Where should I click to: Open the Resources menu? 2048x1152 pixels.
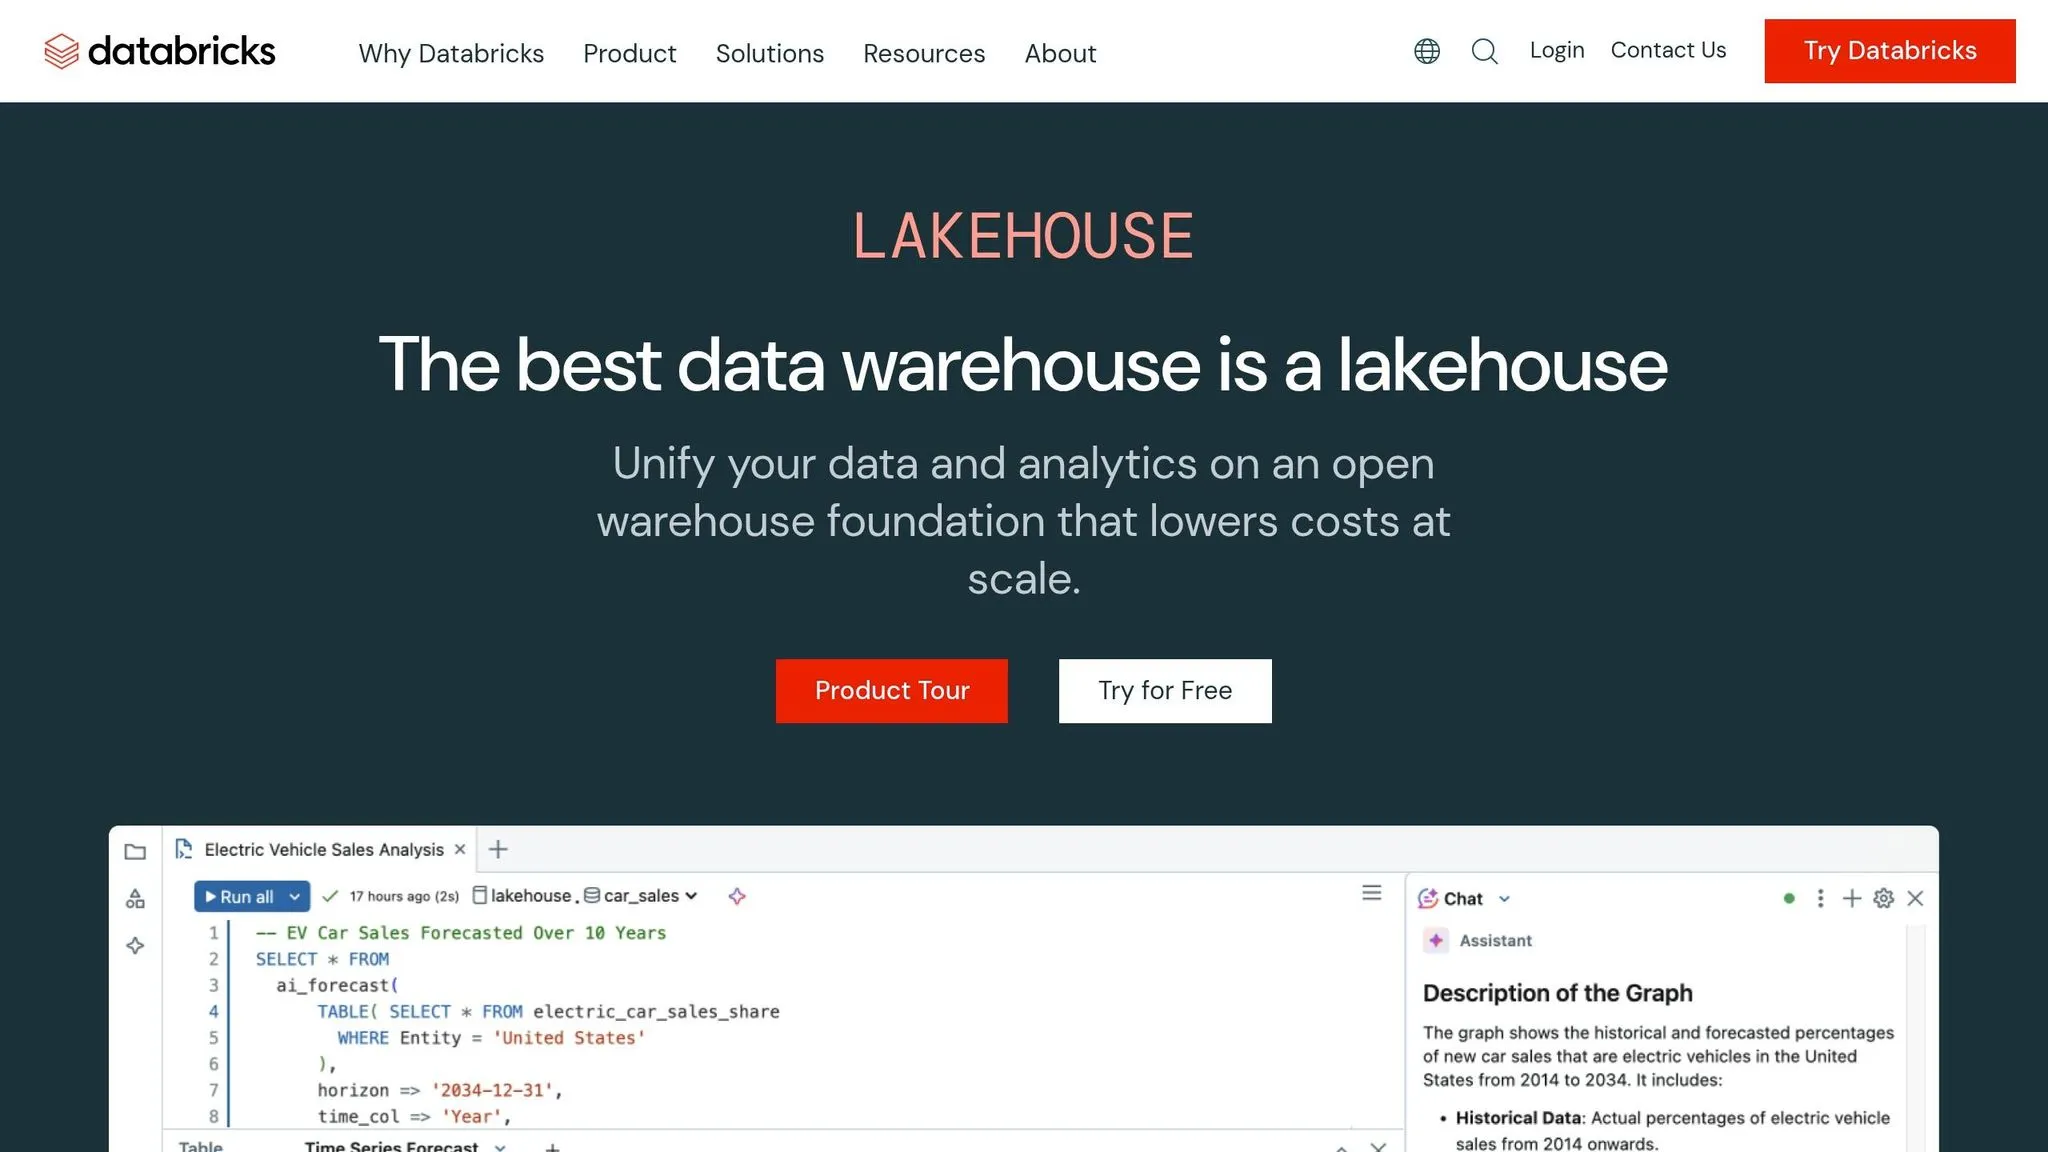tap(924, 53)
